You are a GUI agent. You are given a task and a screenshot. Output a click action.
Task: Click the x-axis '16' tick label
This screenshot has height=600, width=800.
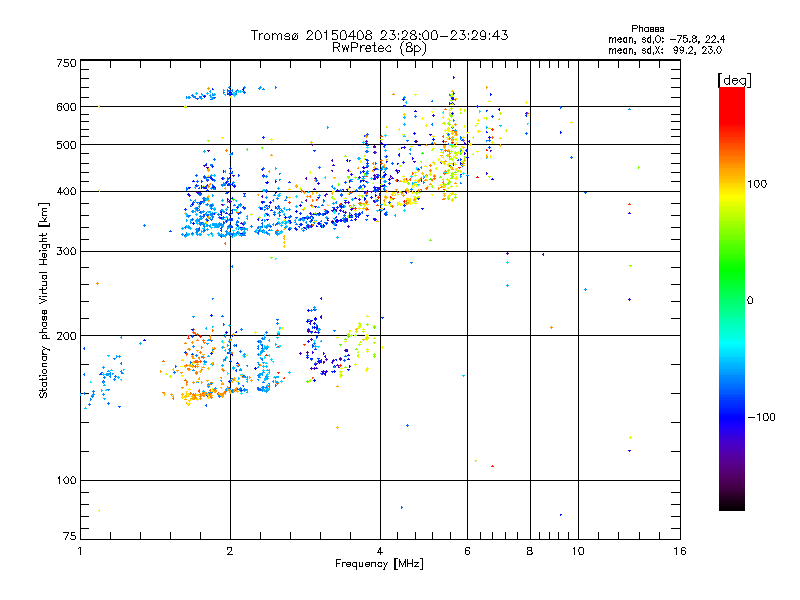pyautogui.click(x=680, y=551)
